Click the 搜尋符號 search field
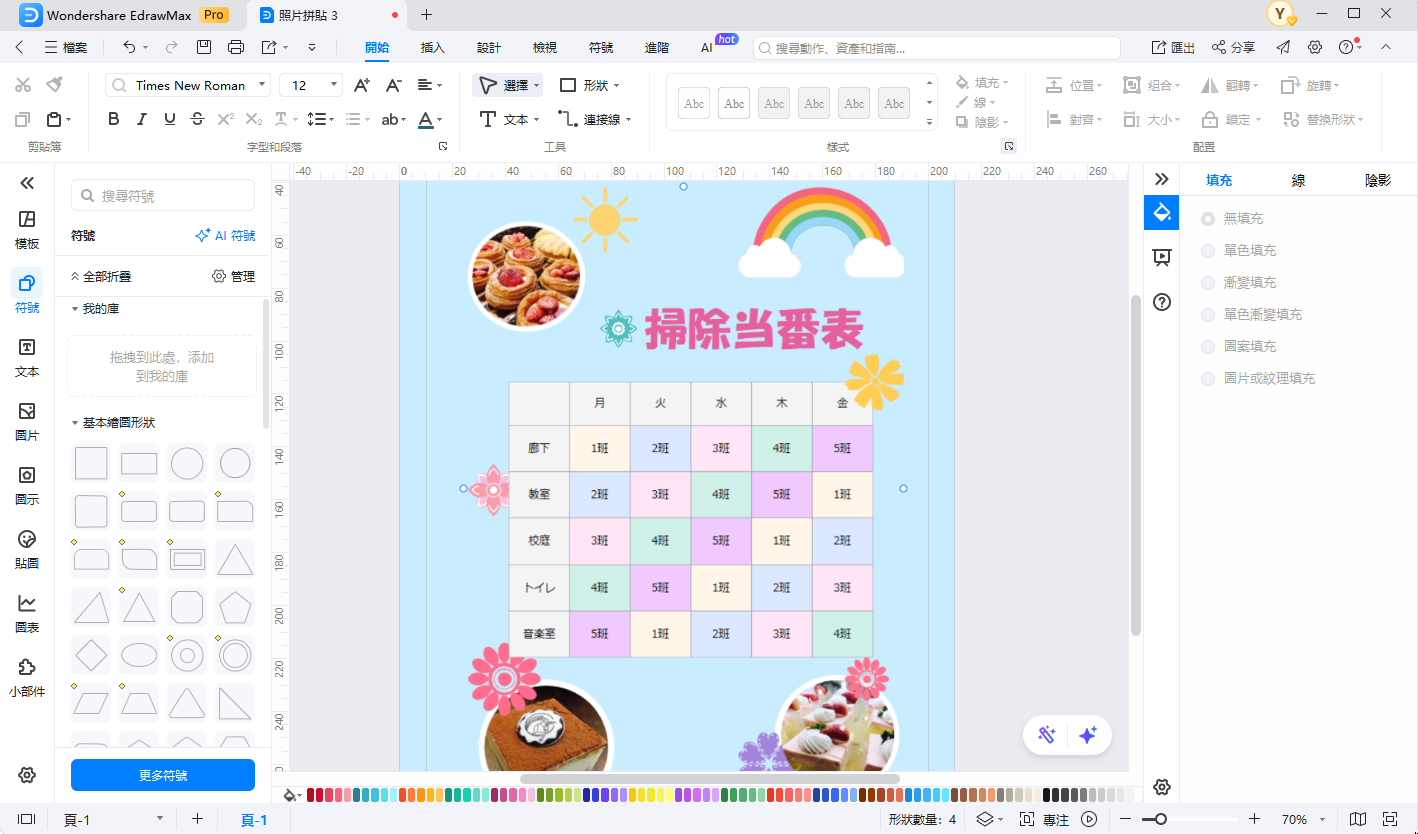1418x834 pixels. tap(162, 194)
